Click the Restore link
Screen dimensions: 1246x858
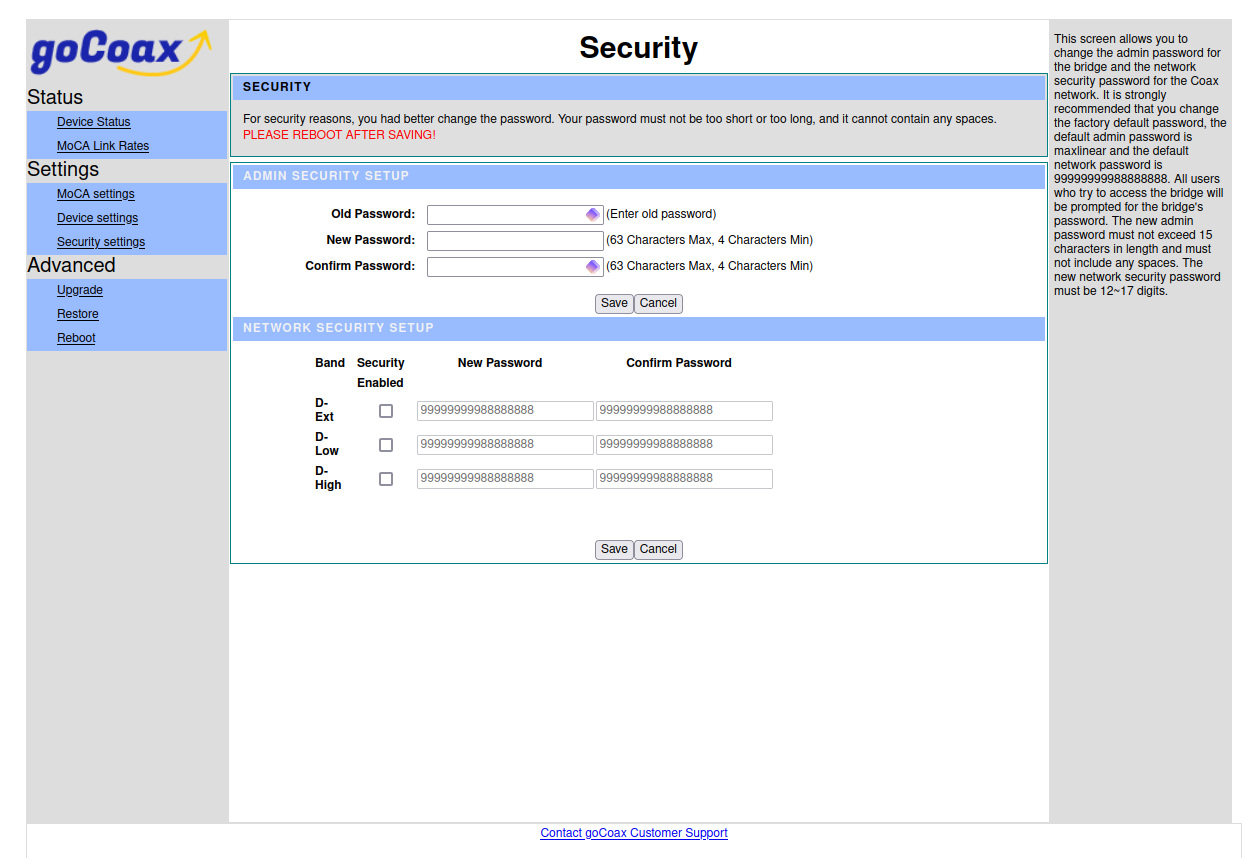pos(78,314)
